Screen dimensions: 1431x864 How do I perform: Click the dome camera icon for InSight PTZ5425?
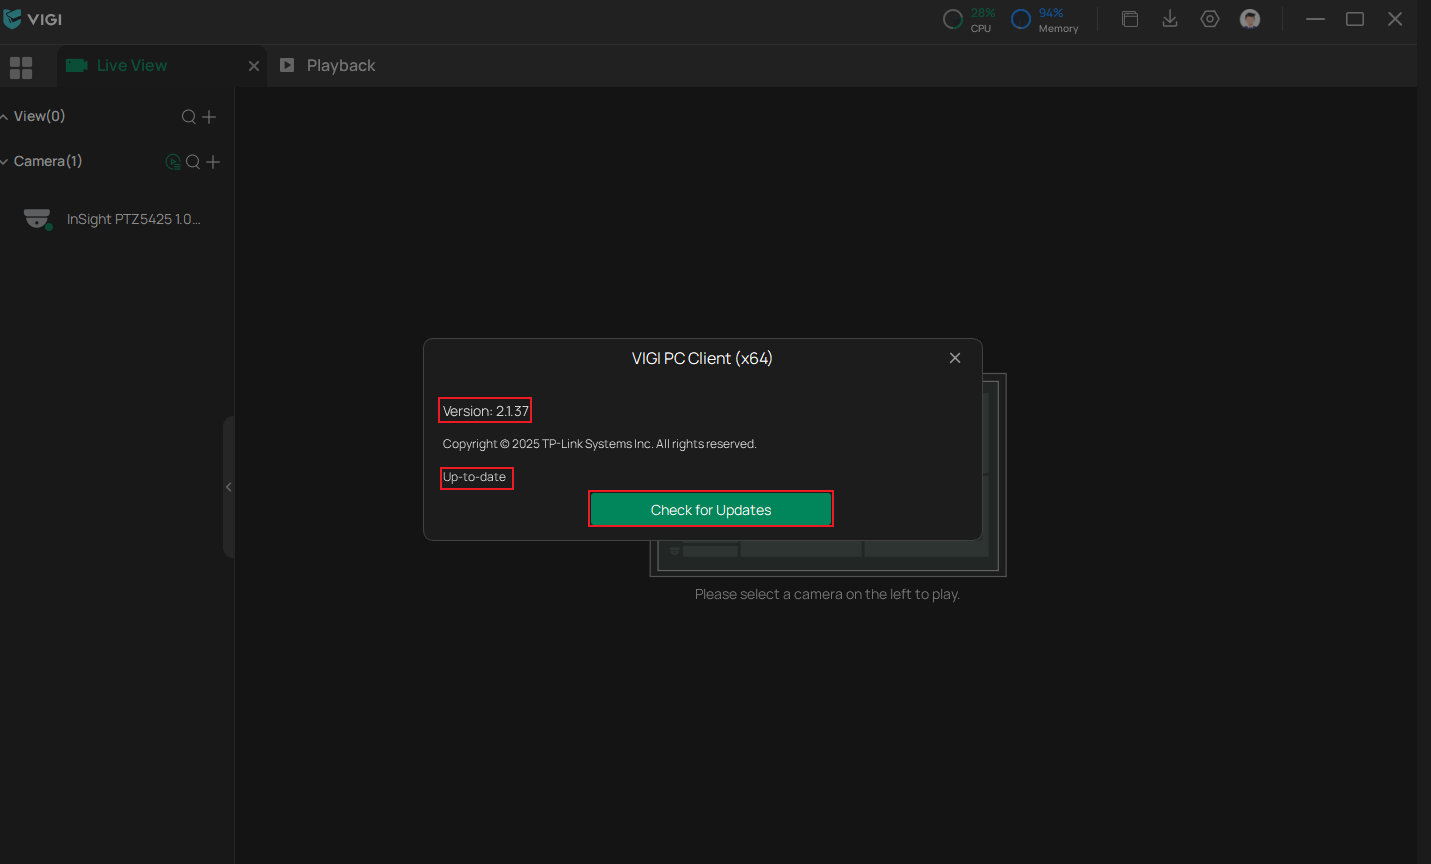tap(38, 219)
